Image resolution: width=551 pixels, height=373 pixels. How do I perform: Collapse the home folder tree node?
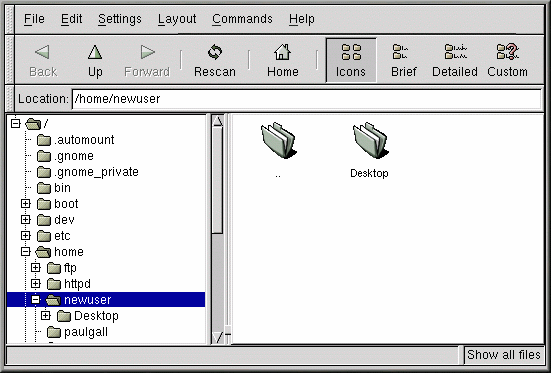[x=26, y=252]
